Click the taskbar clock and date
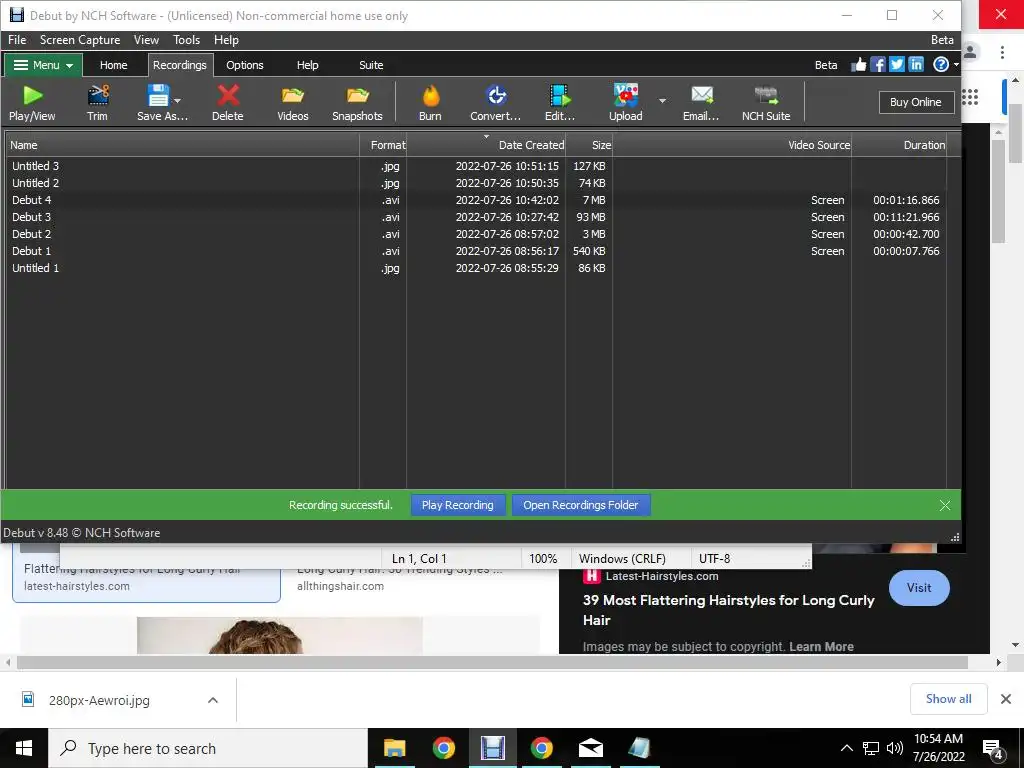This screenshot has width=1024, height=768. 938,748
